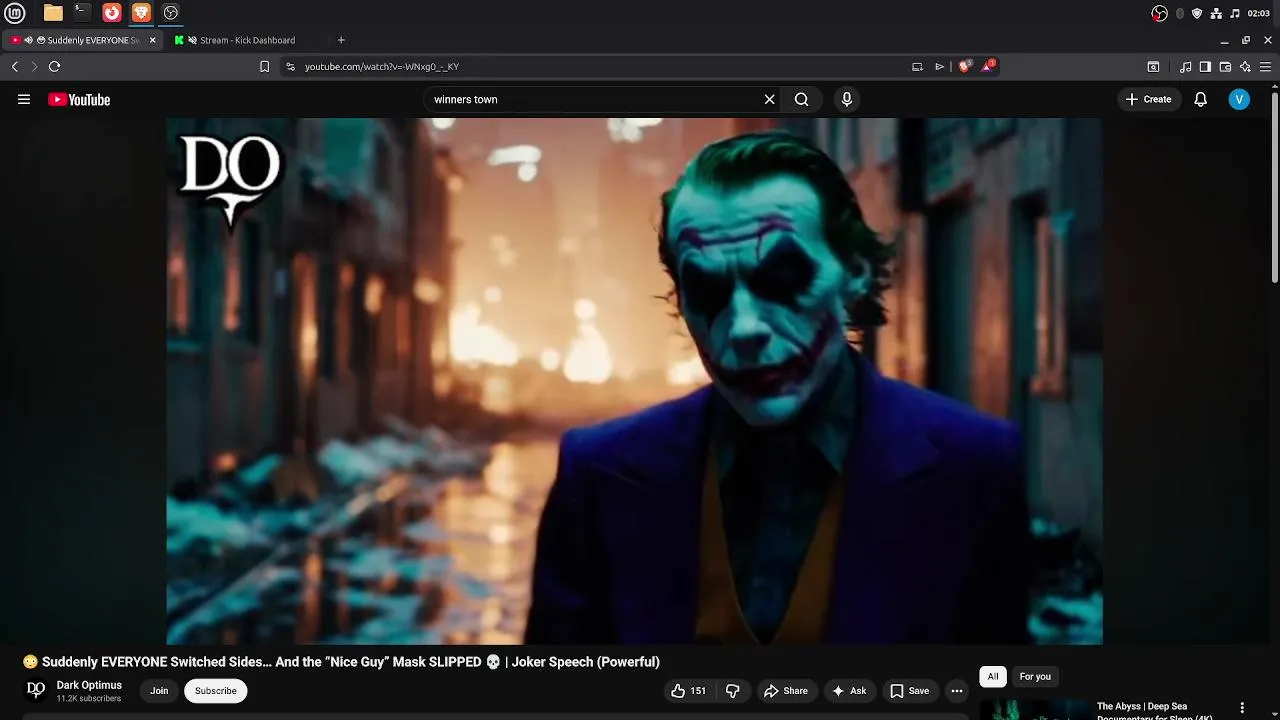Go back to the previous page
1280x720 pixels.
(15, 67)
